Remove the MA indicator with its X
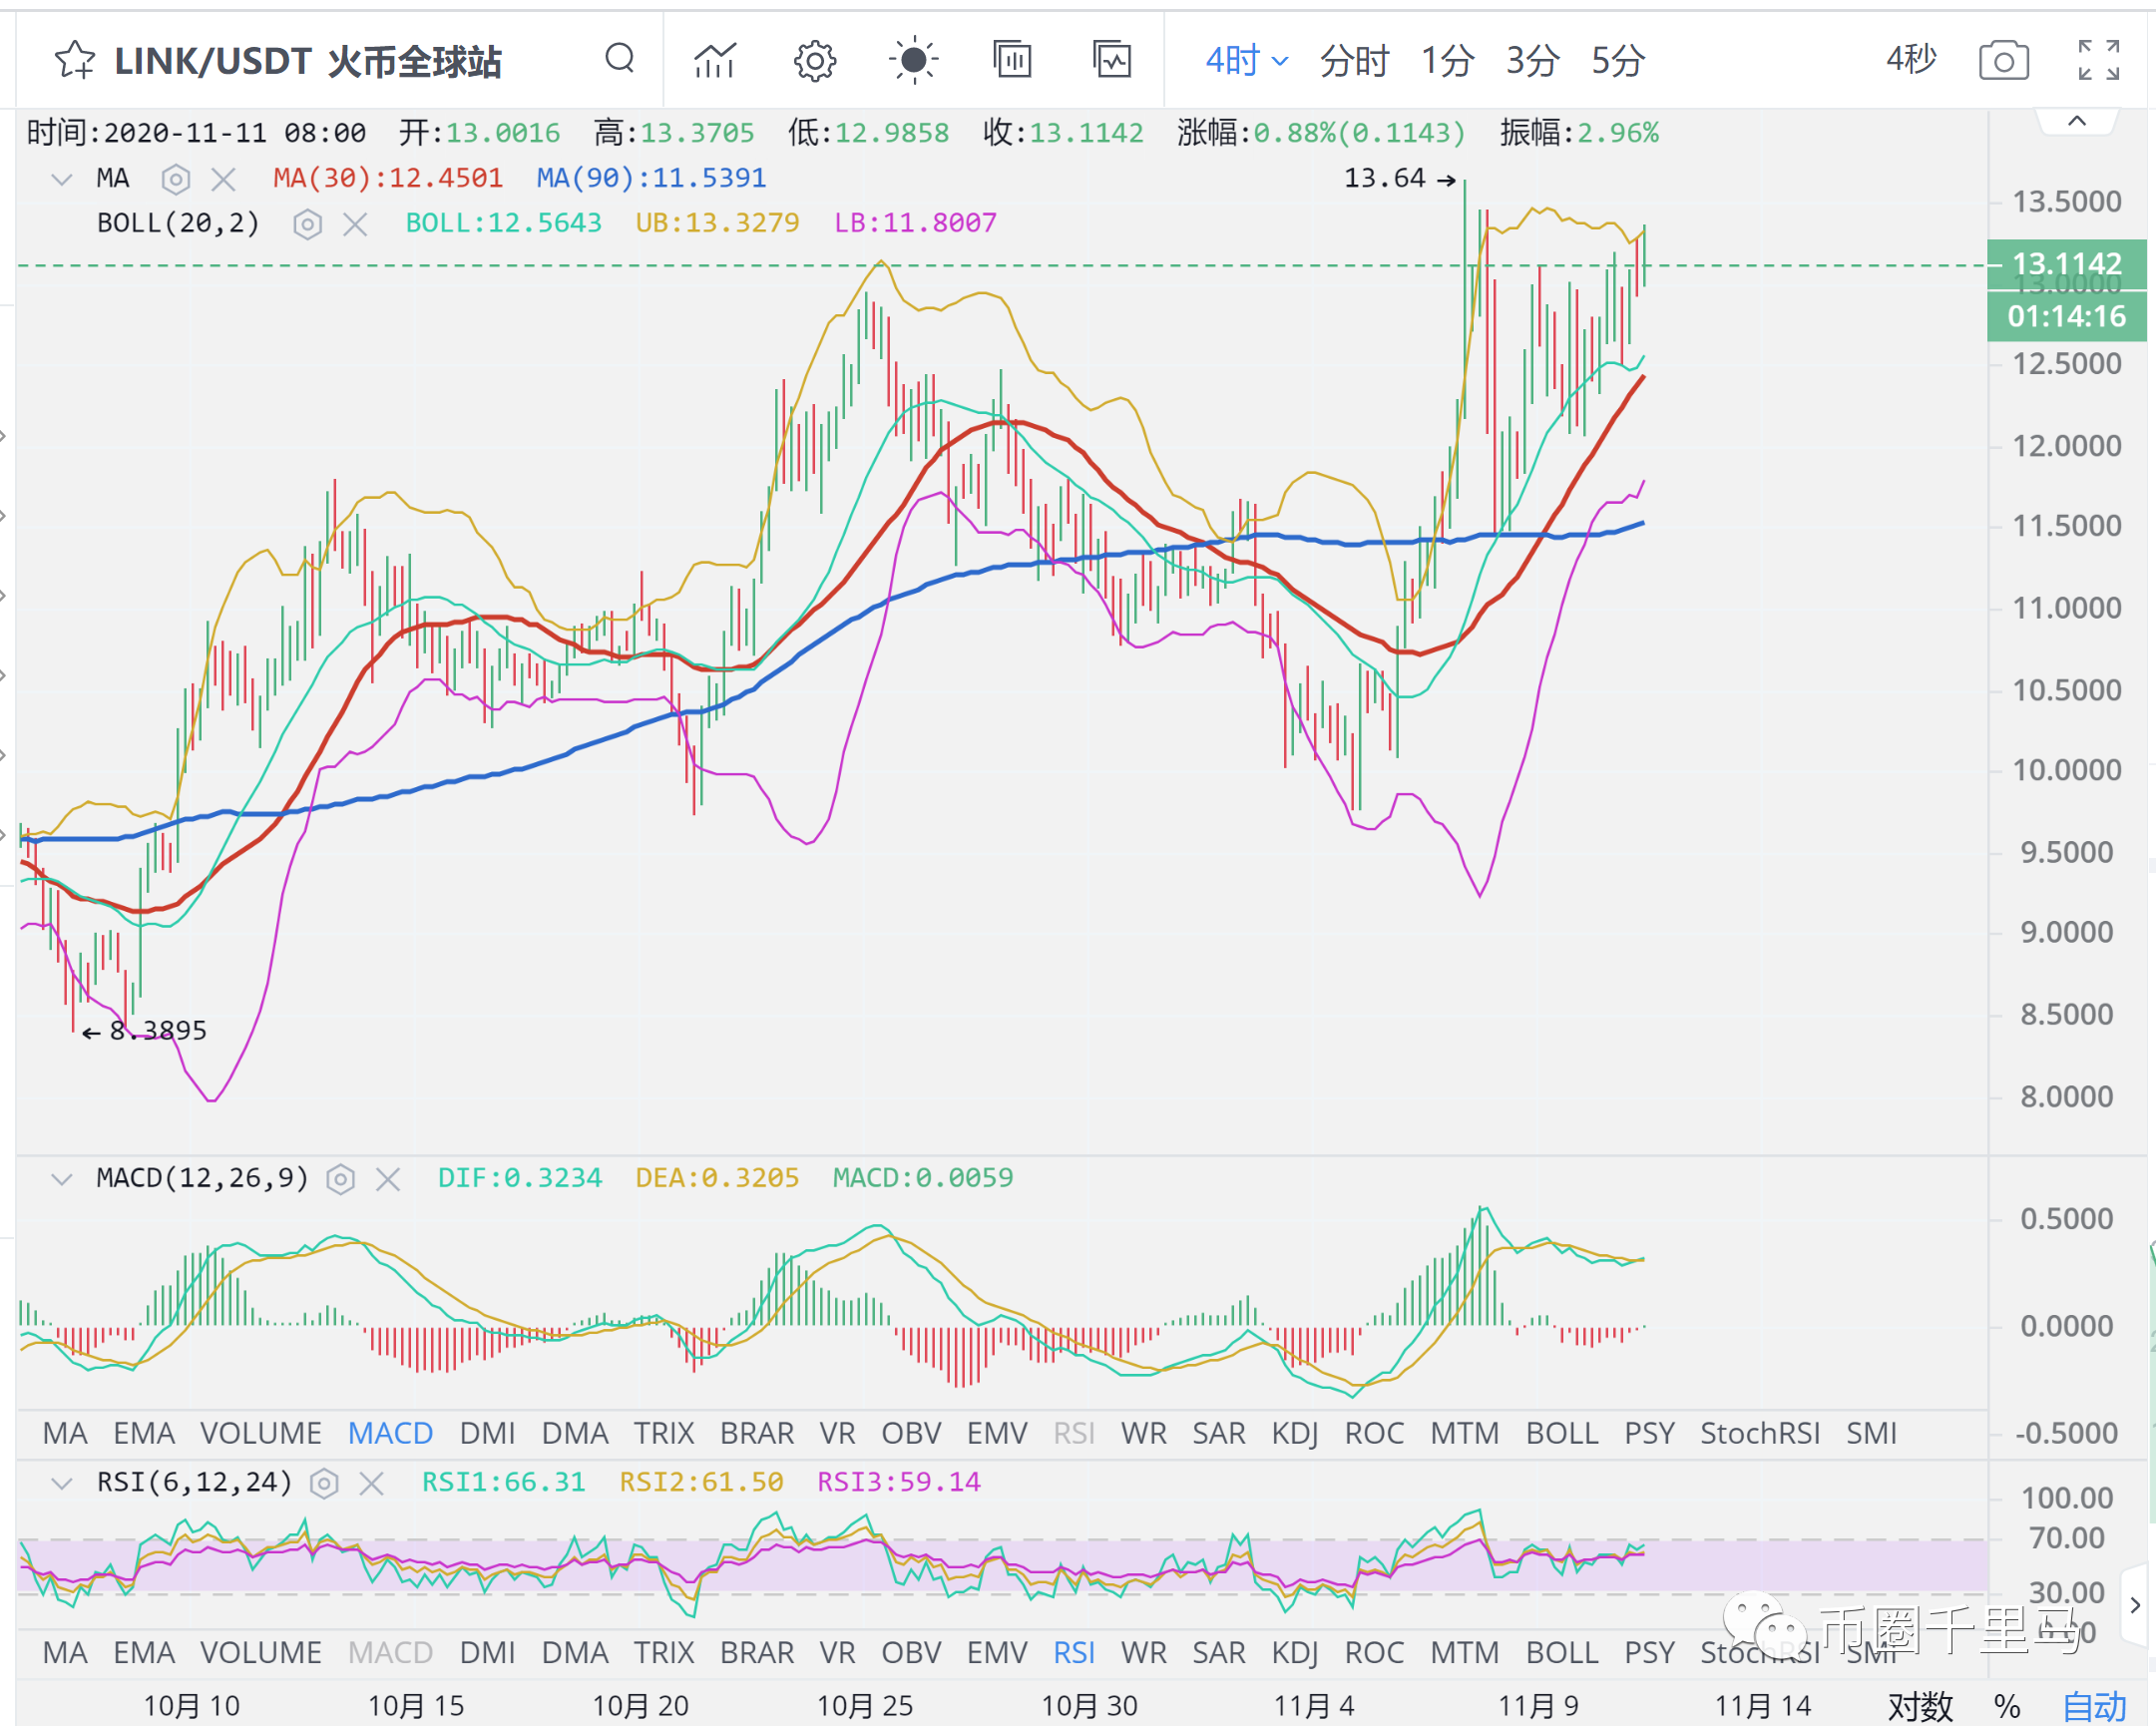Image resolution: width=2156 pixels, height=1726 pixels. point(223,179)
